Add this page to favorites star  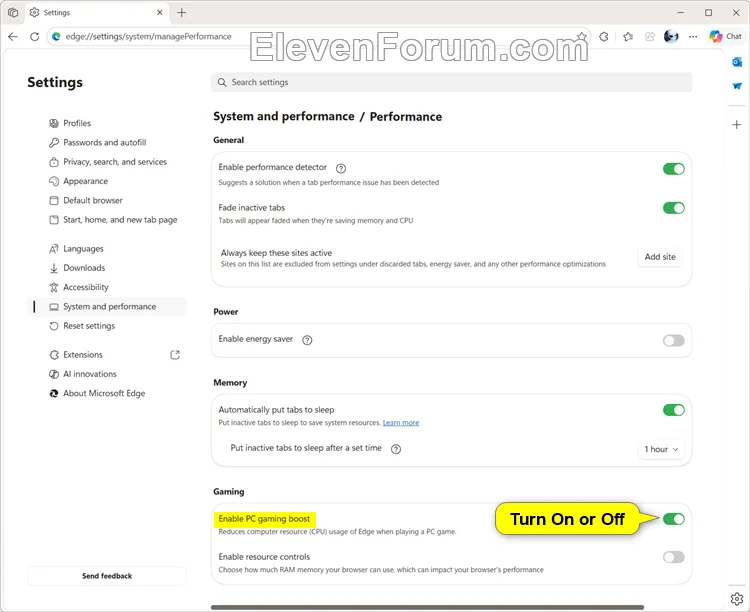click(581, 36)
